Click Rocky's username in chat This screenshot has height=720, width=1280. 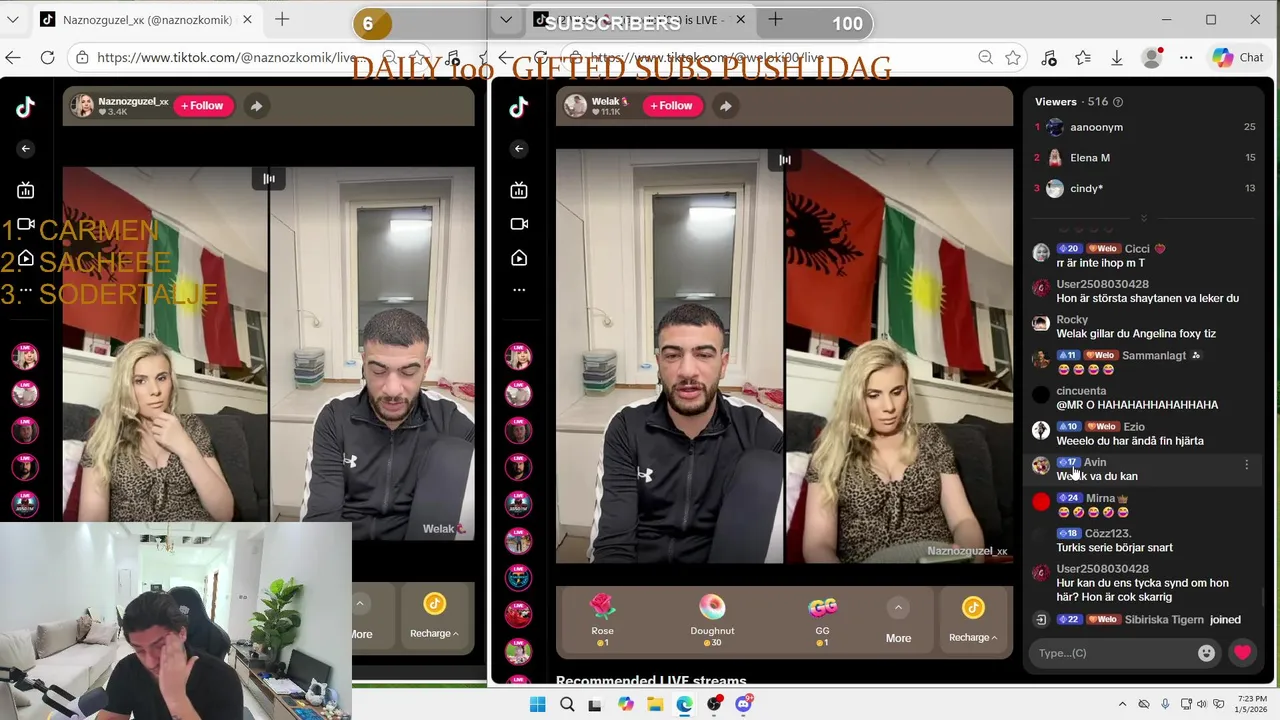pyautogui.click(x=1072, y=320)
